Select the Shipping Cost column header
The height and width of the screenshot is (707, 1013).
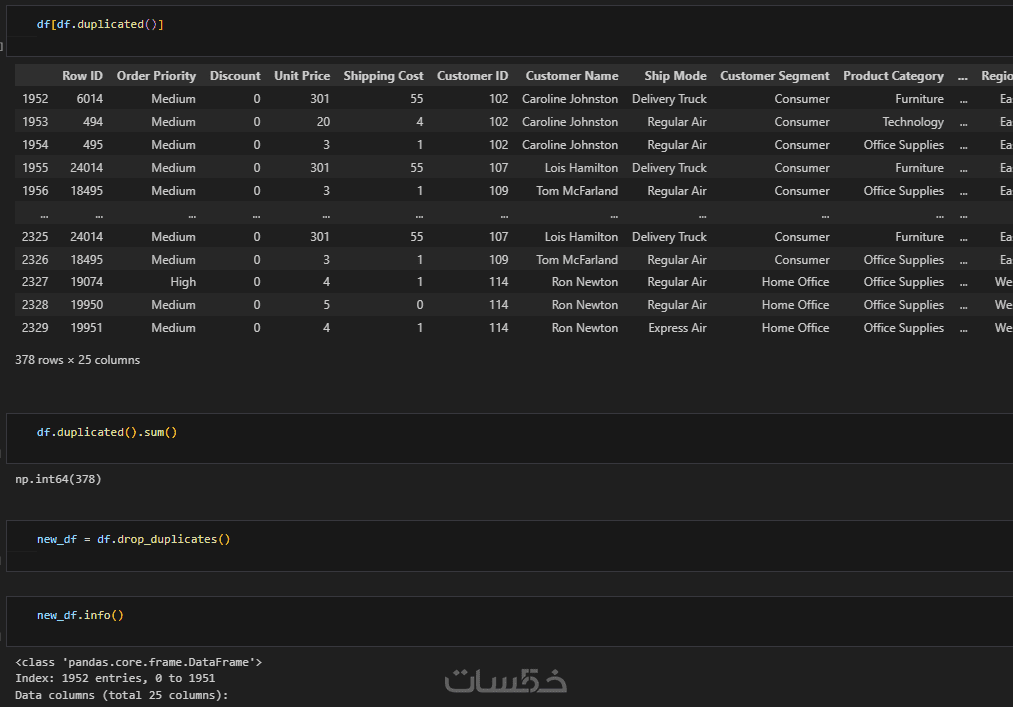[x=383, y=76]
